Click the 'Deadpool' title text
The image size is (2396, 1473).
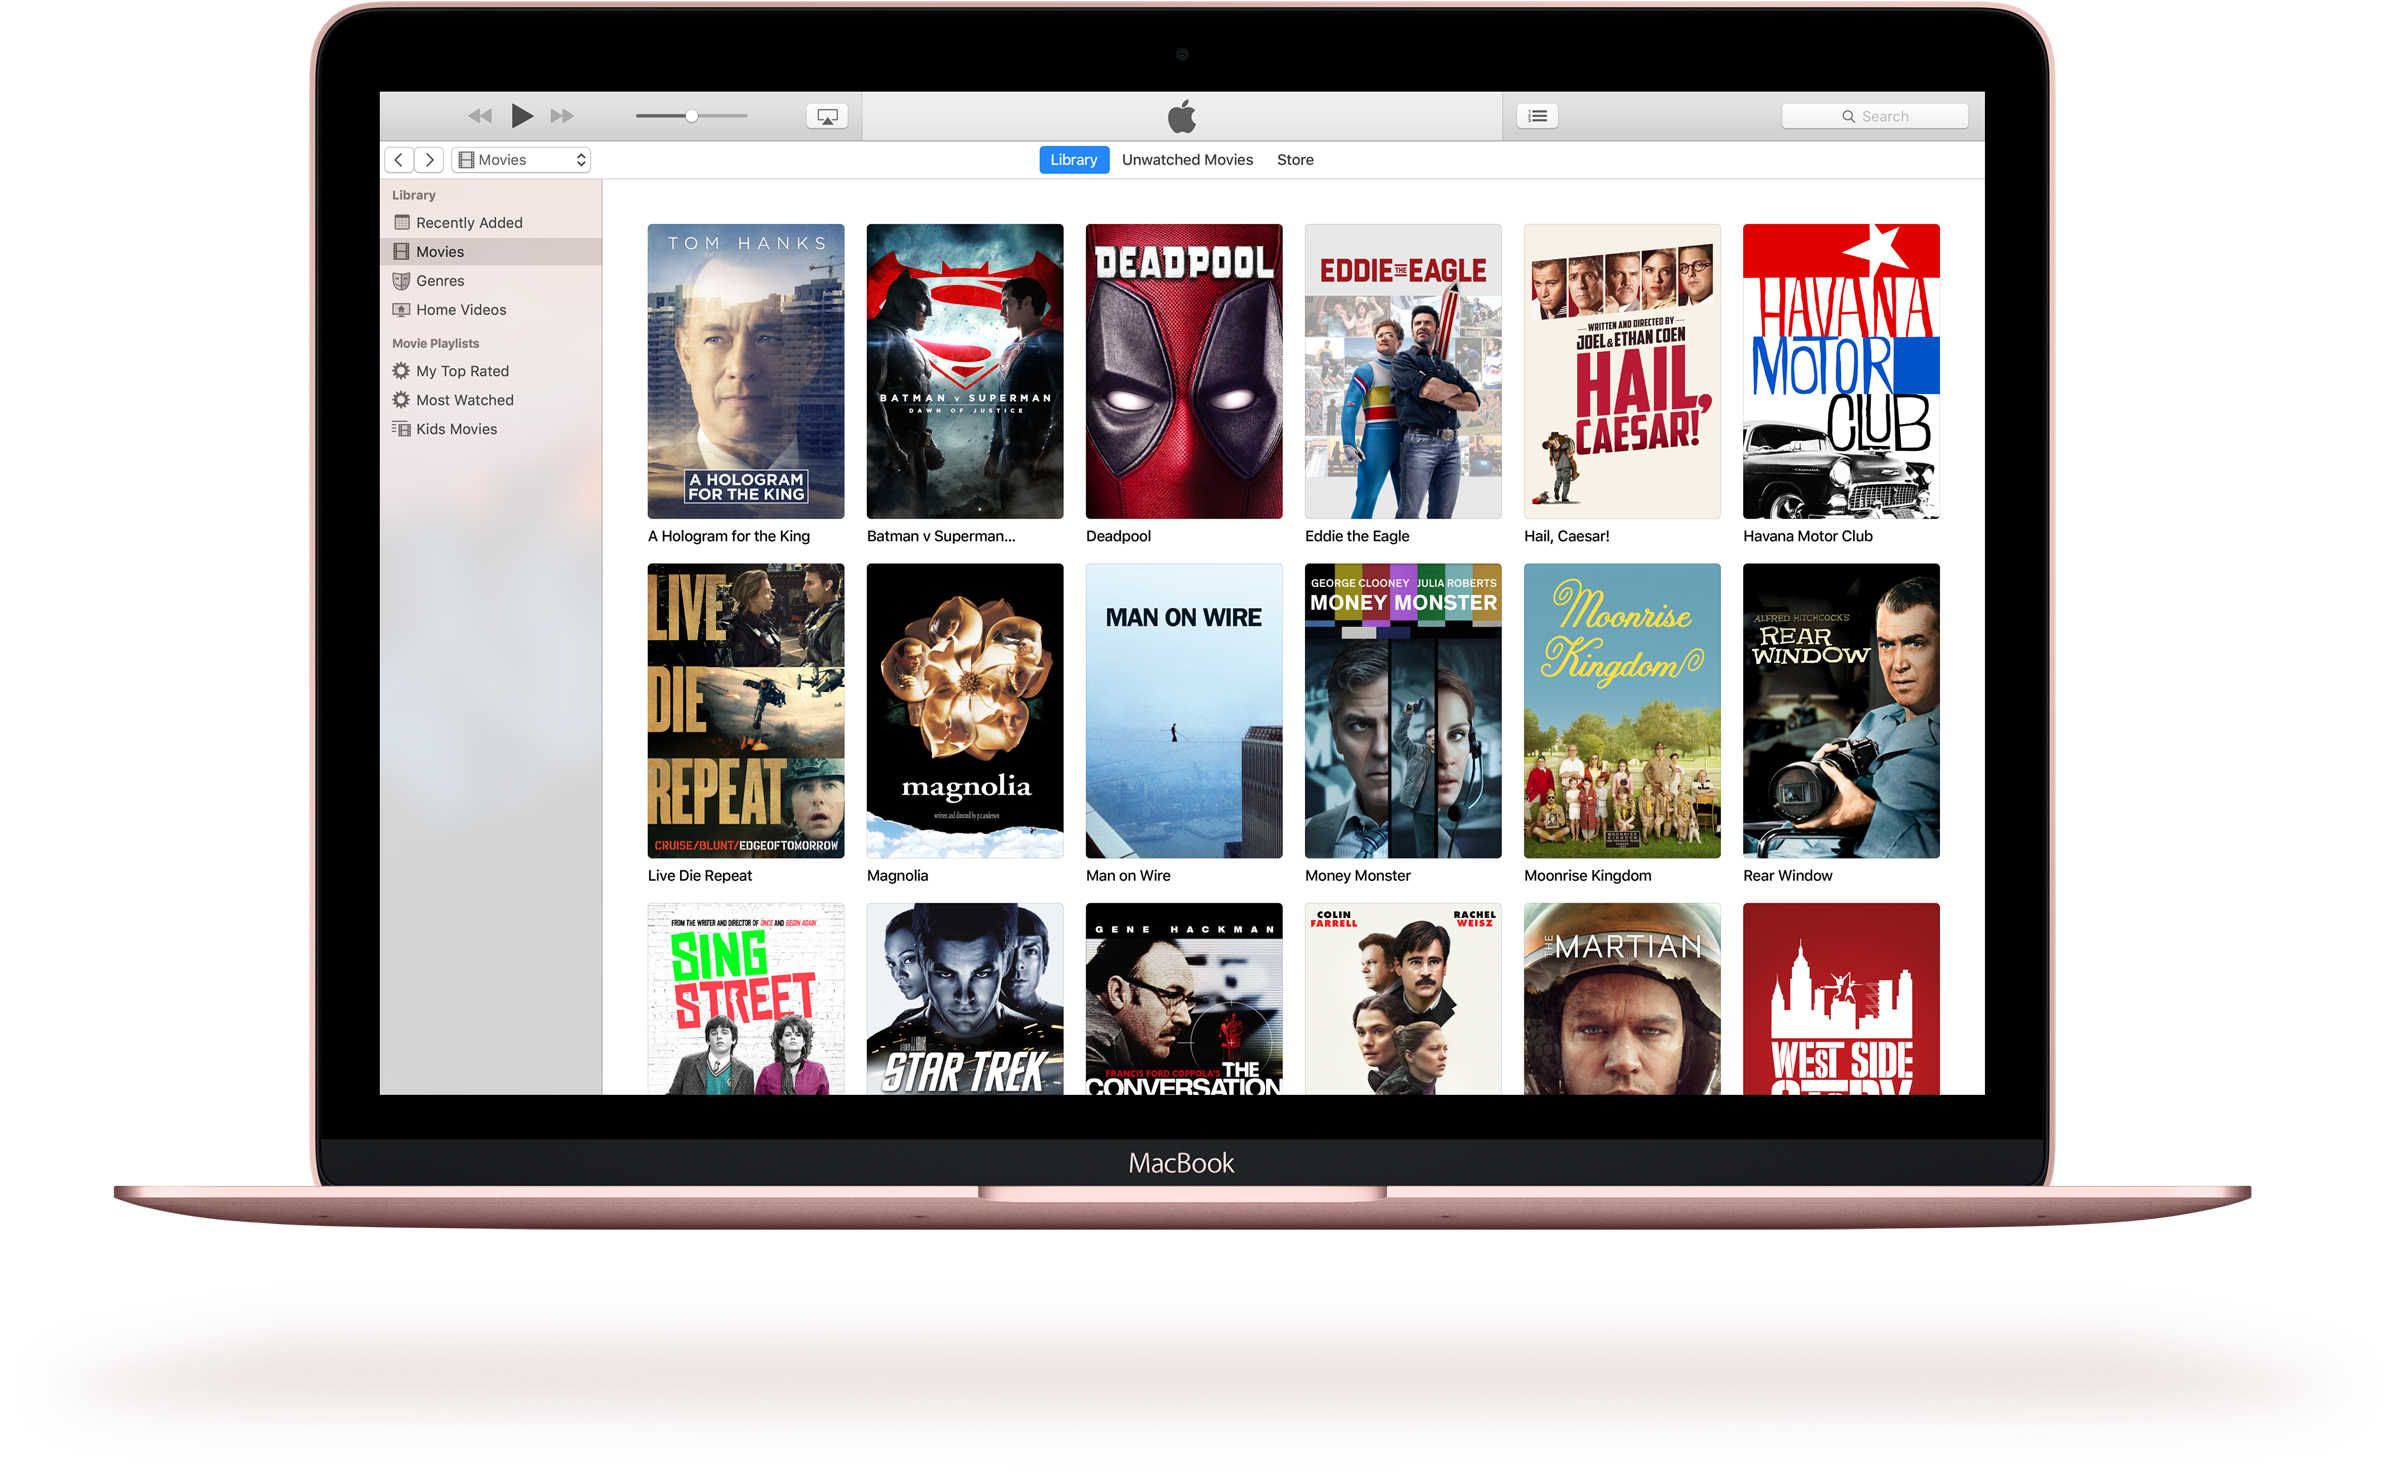click(x=1118, y=536)
